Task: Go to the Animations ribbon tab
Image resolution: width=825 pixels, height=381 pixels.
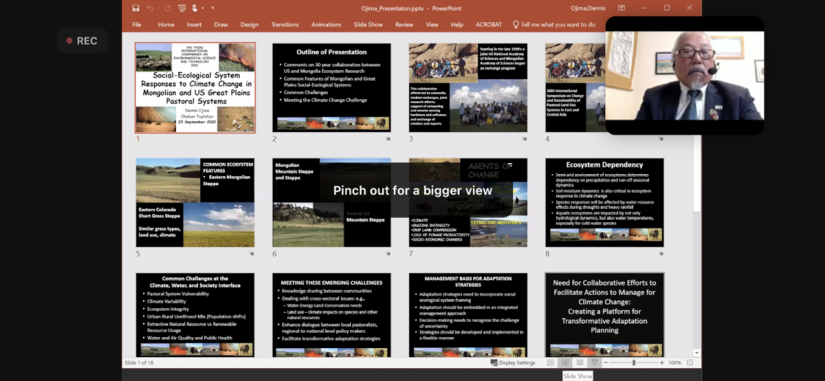Action: click(326, 24)
